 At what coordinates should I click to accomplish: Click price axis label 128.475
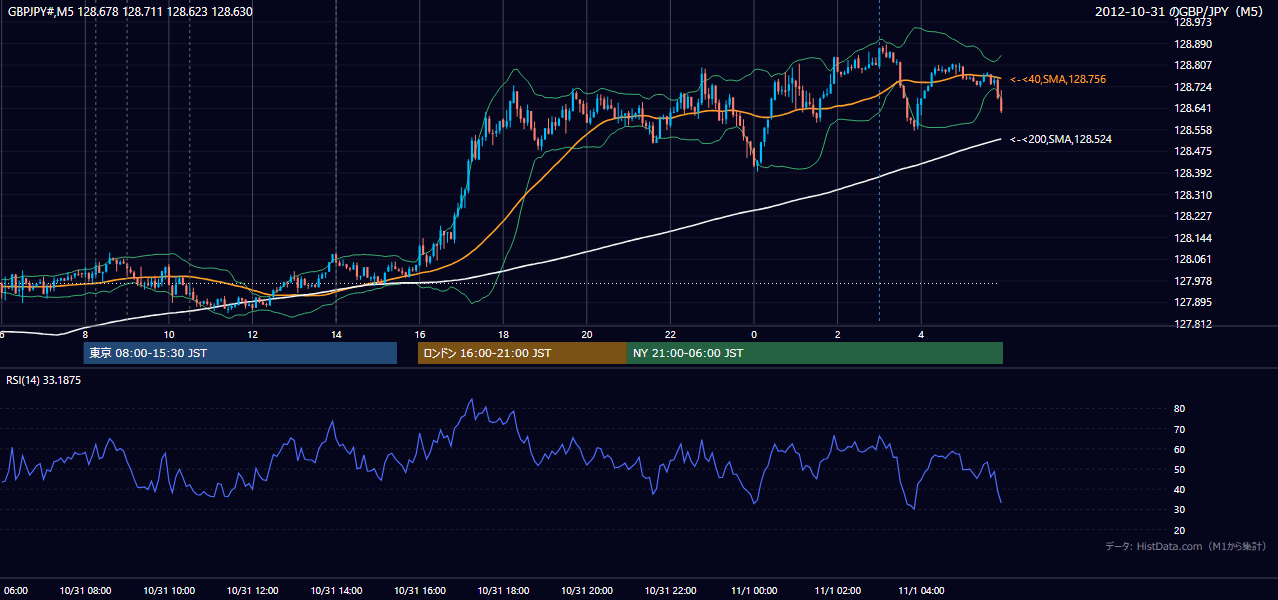1192,151
